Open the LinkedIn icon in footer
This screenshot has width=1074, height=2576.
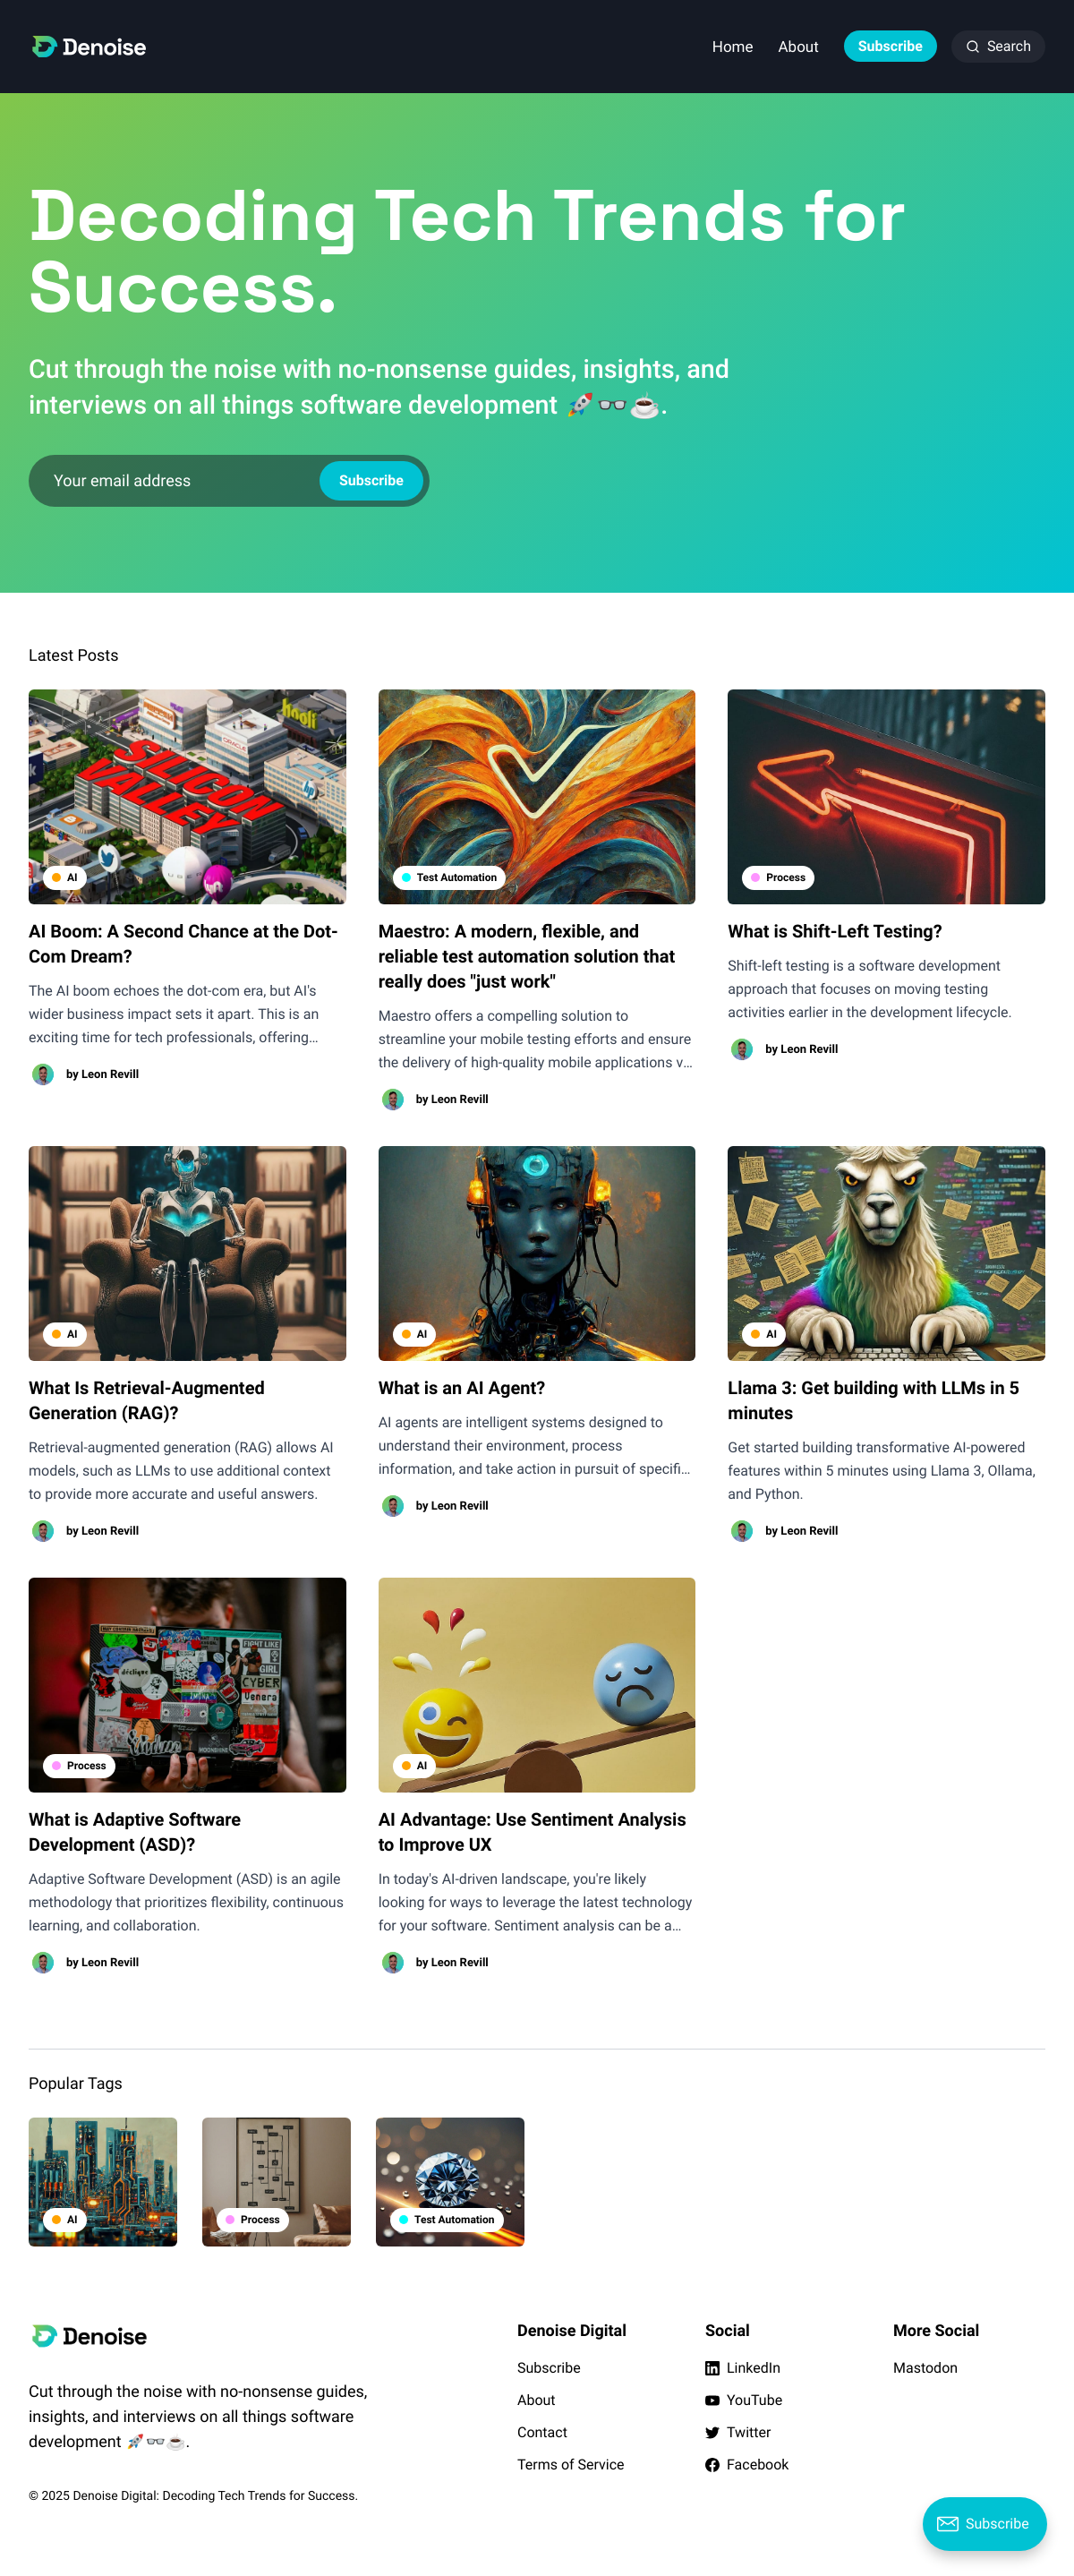[712, 2368]
